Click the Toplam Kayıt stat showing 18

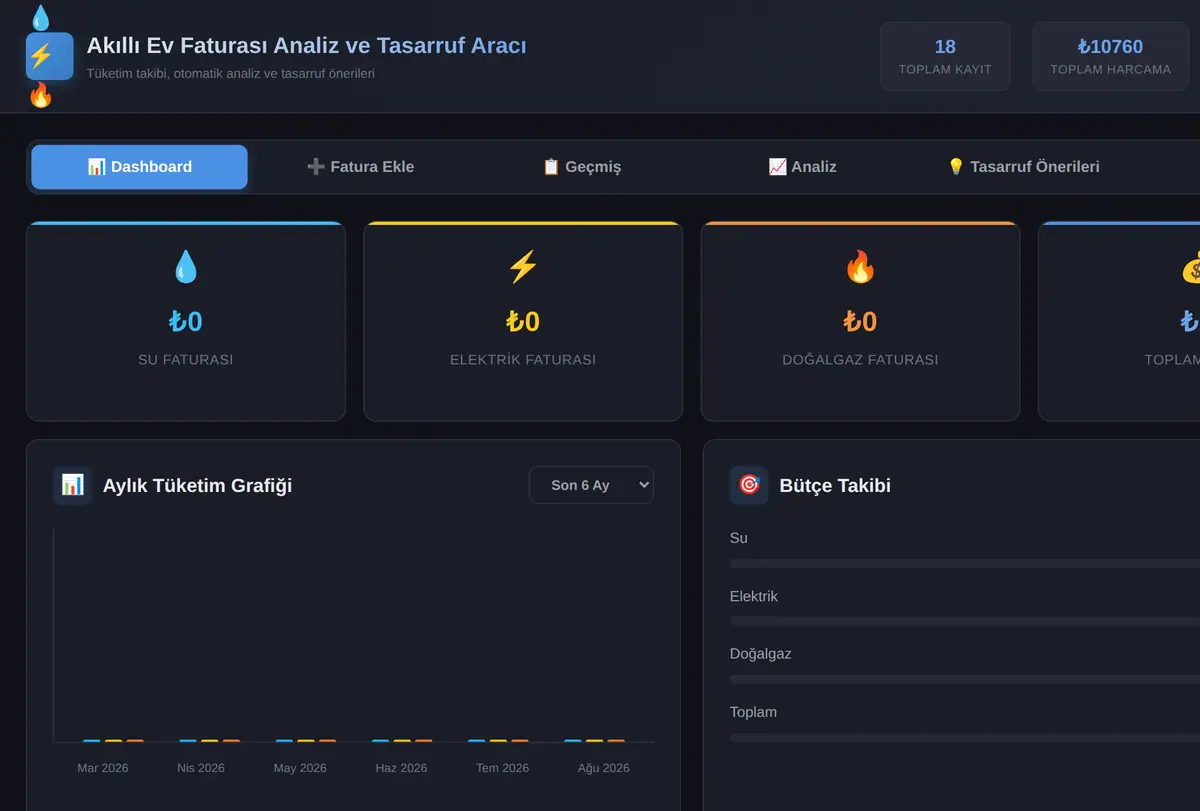coord(945,56)
